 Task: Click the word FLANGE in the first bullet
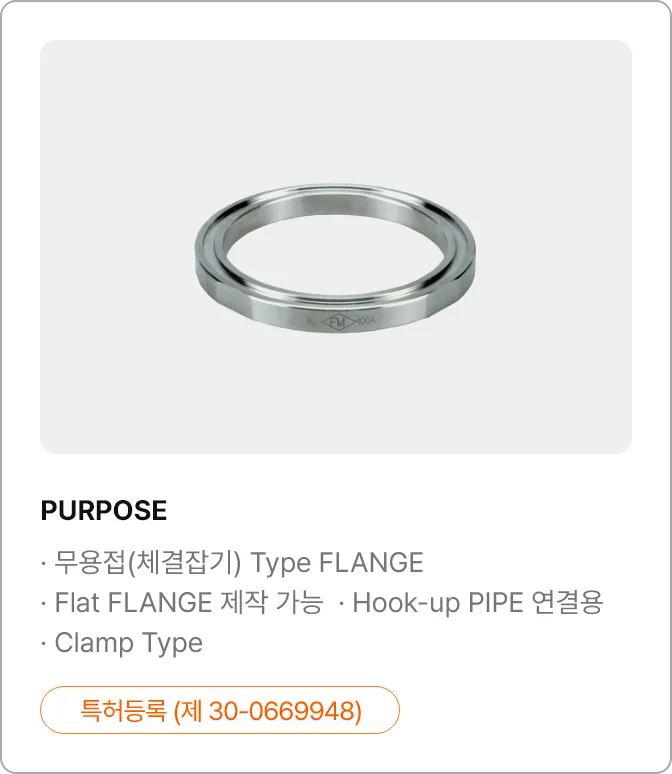pos(371,563)
